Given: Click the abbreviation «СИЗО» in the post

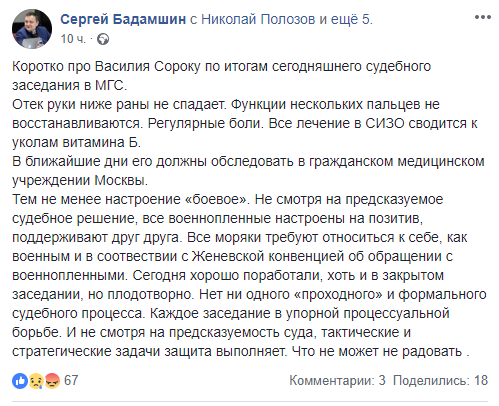Looking at the screenshot, I should [385, 123].
